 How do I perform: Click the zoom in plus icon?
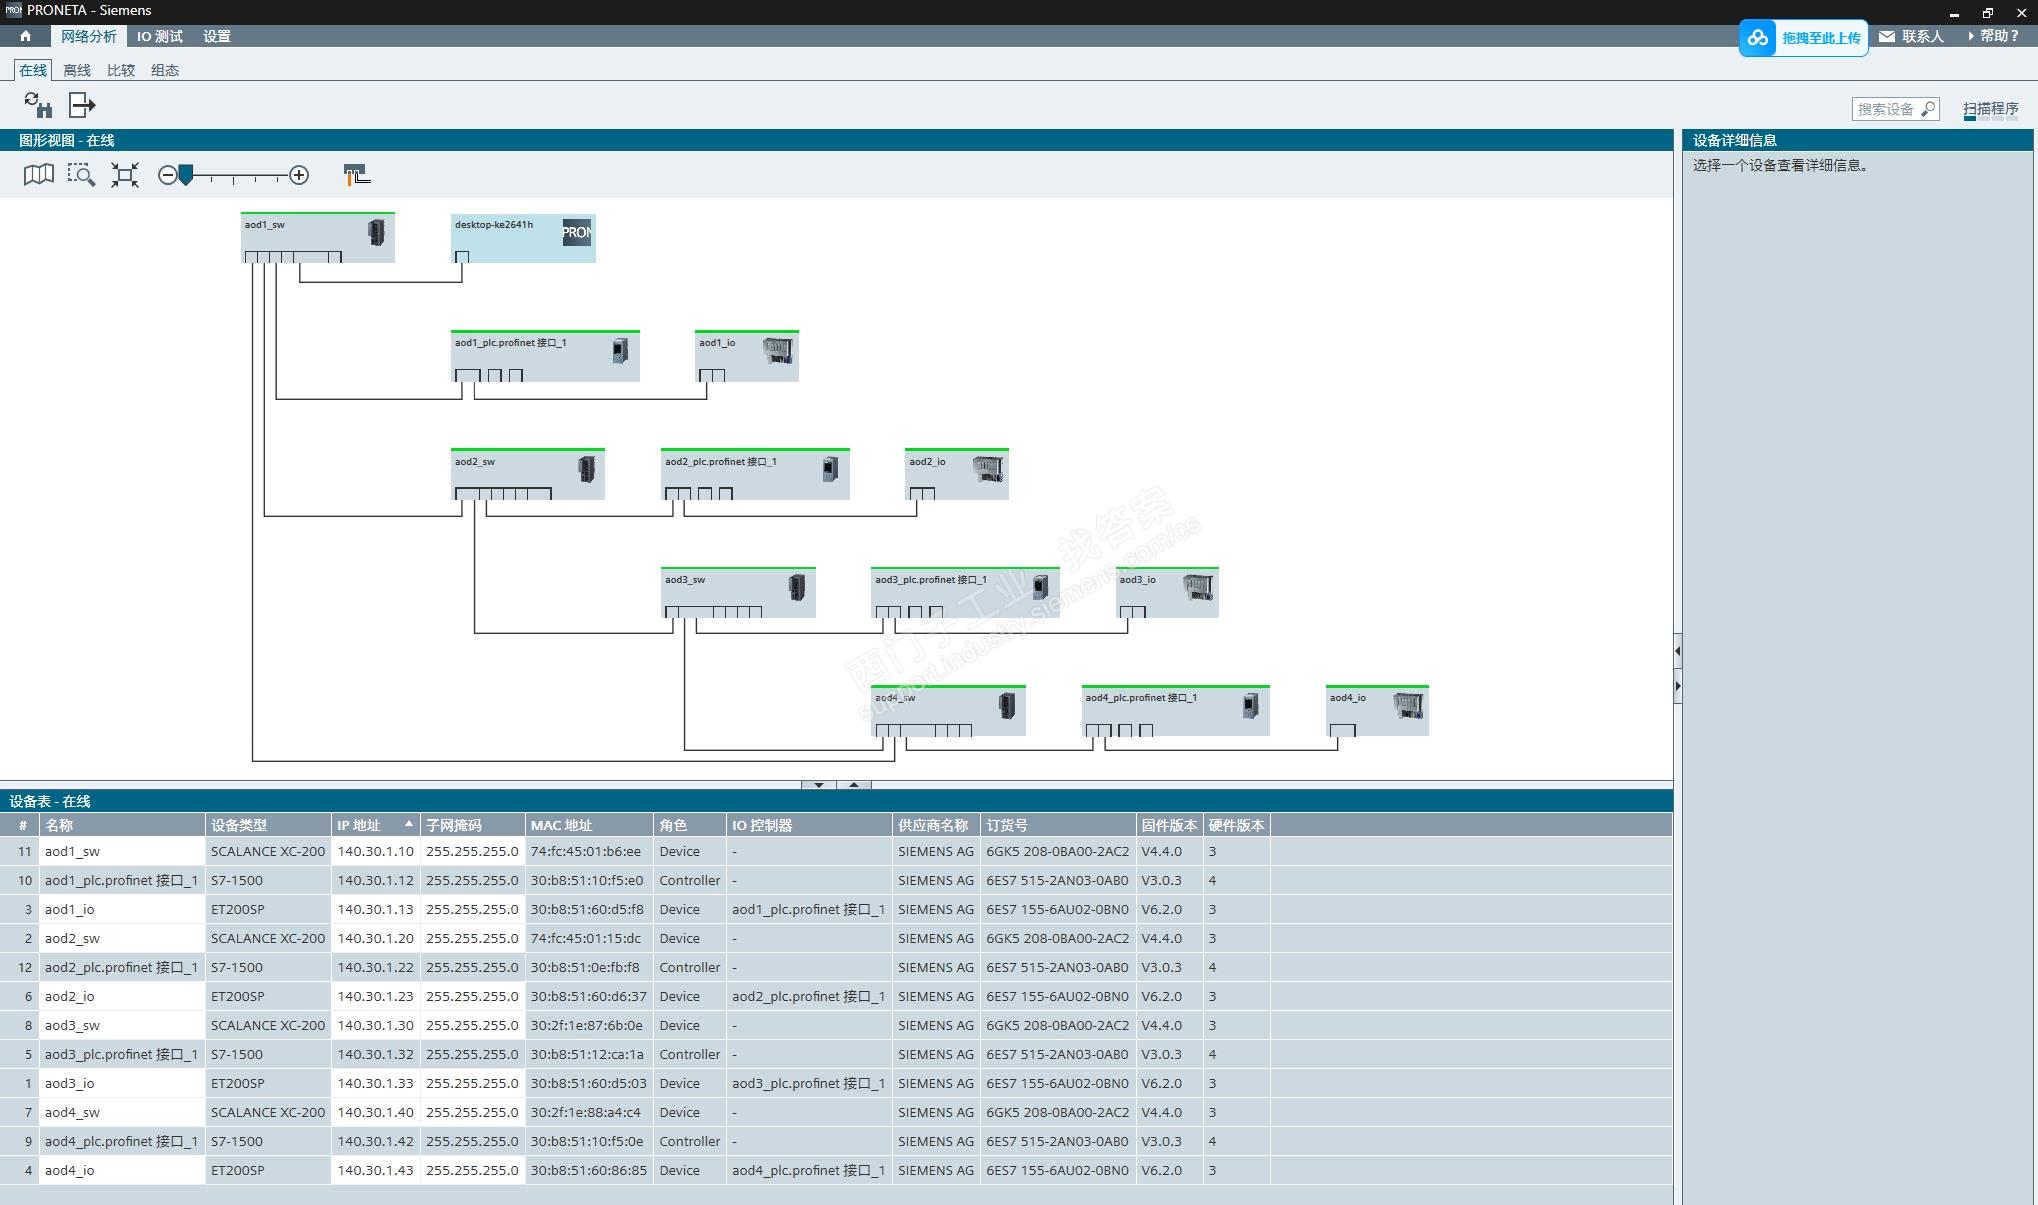pyautogui.click(x=299, y=175)
